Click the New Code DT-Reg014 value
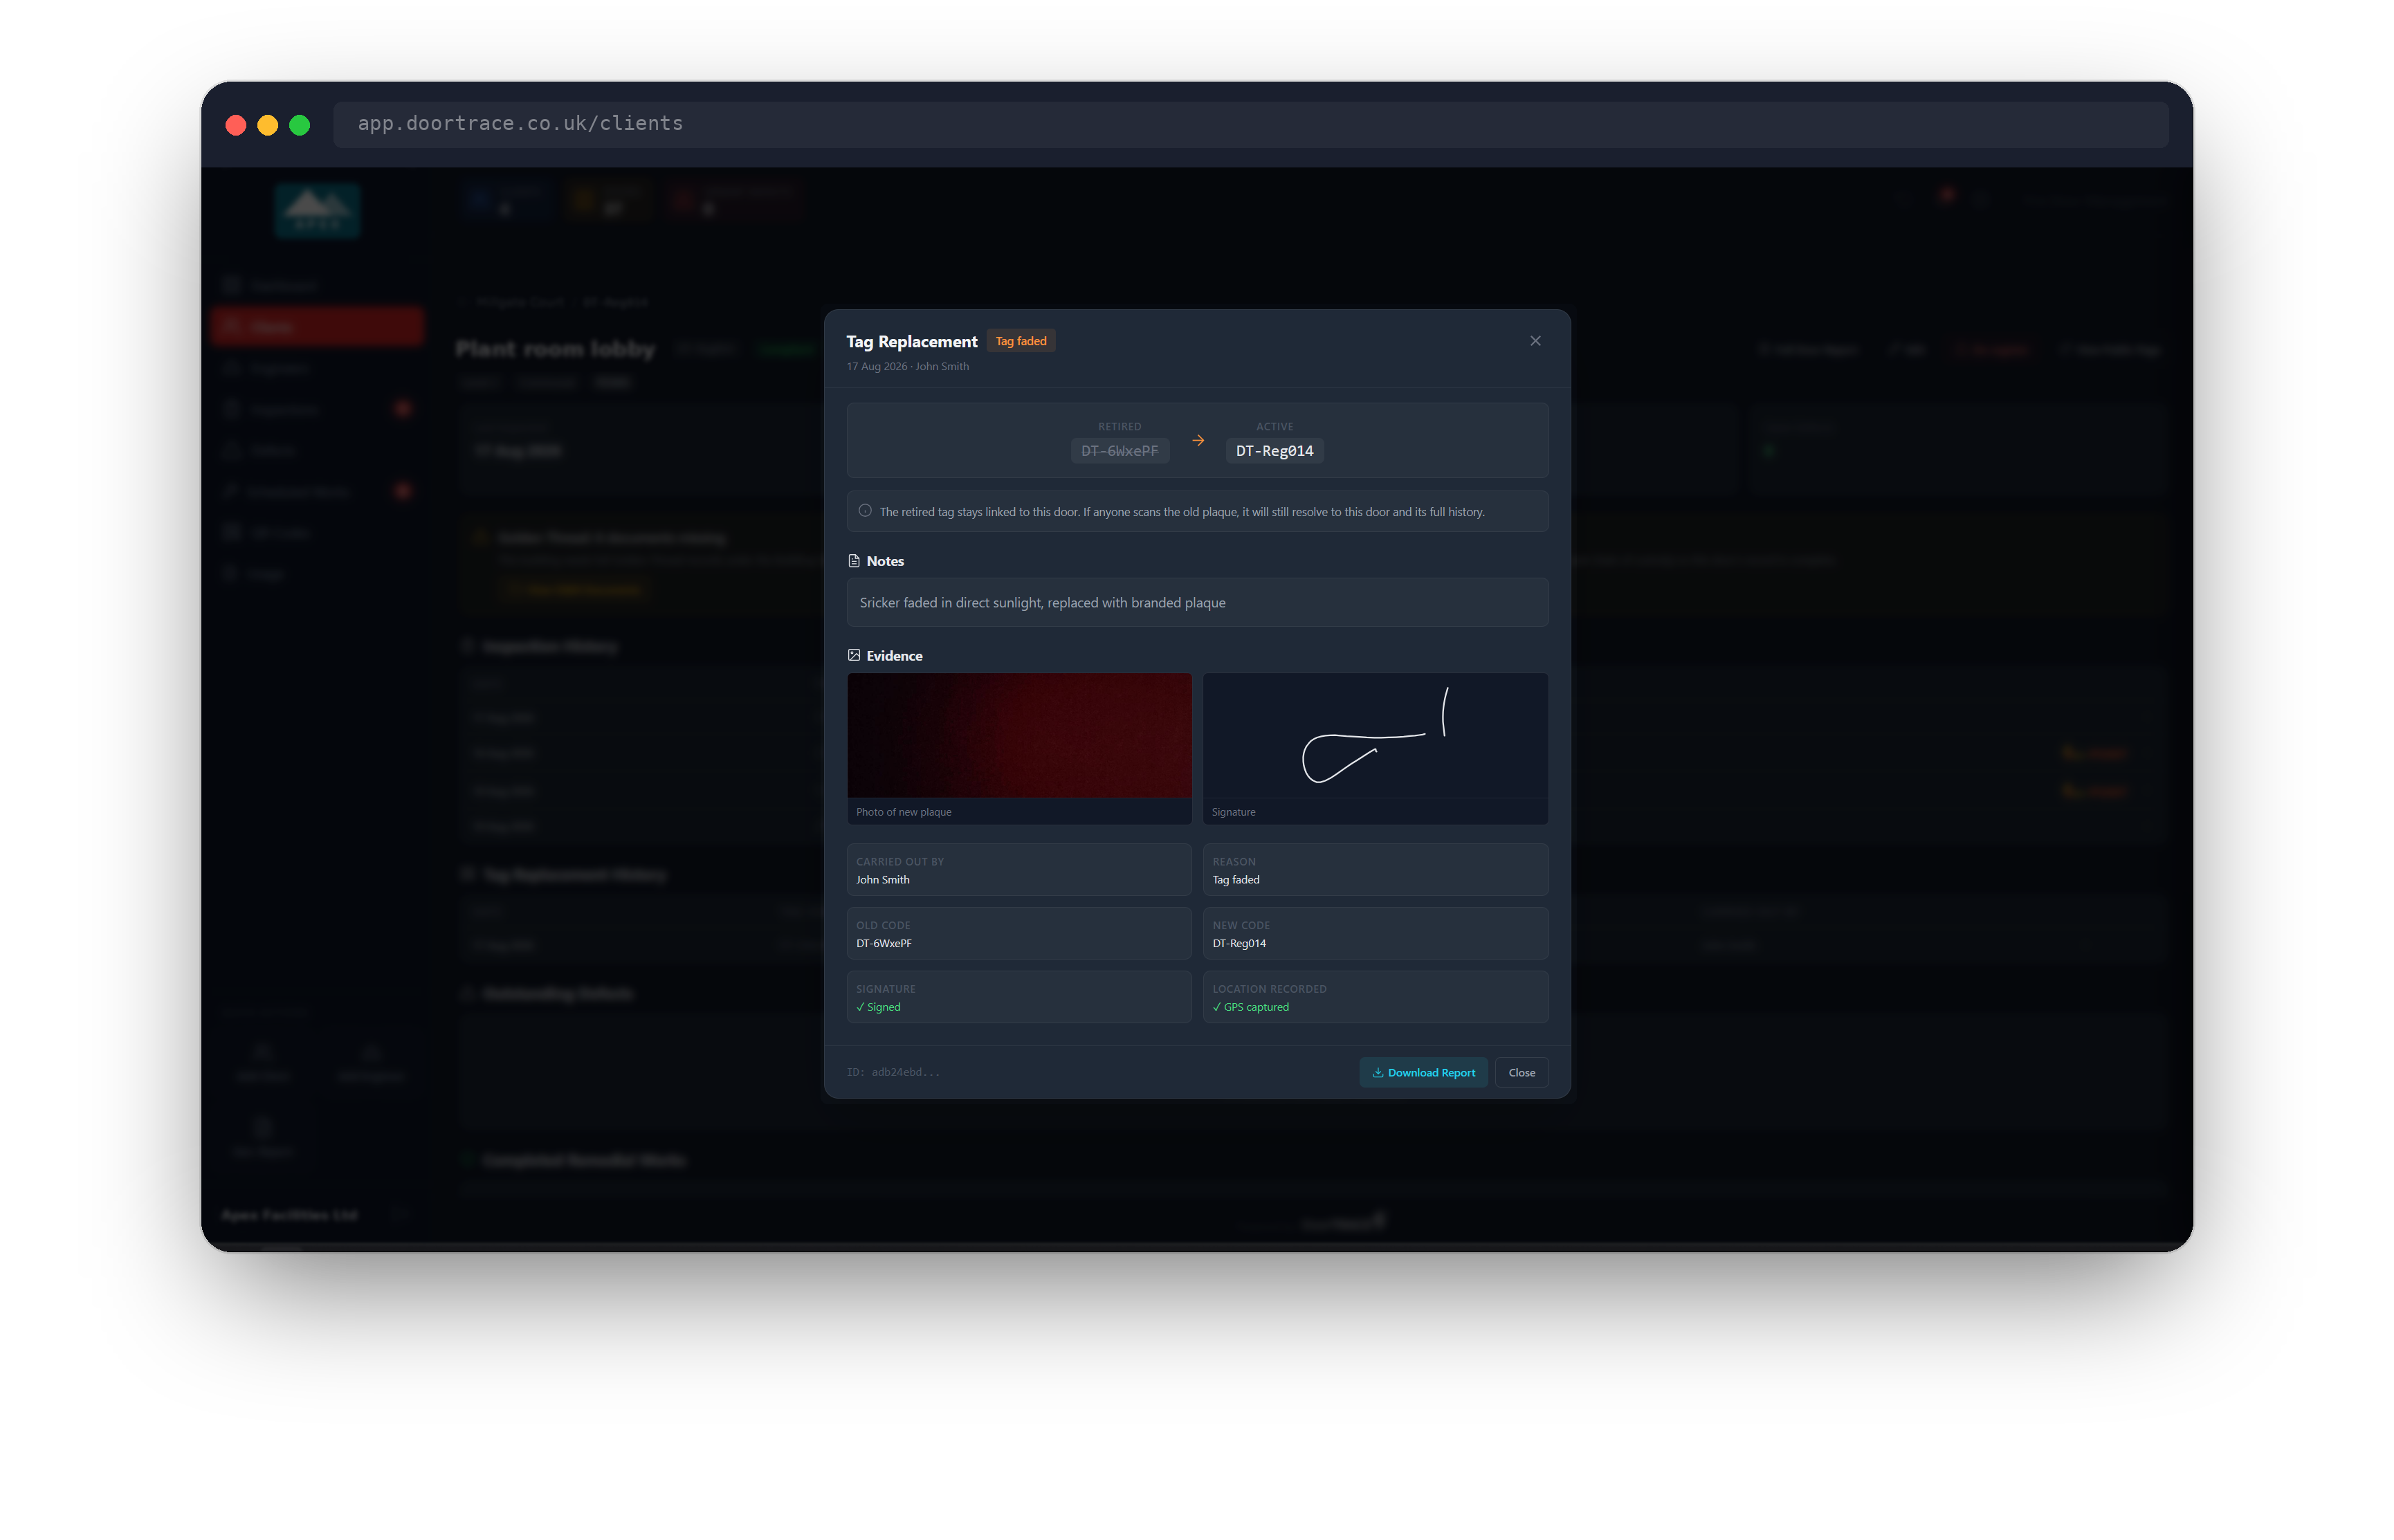Screen dimensions: 2394x1540 pyautogui.click(x=1239, y=943)
